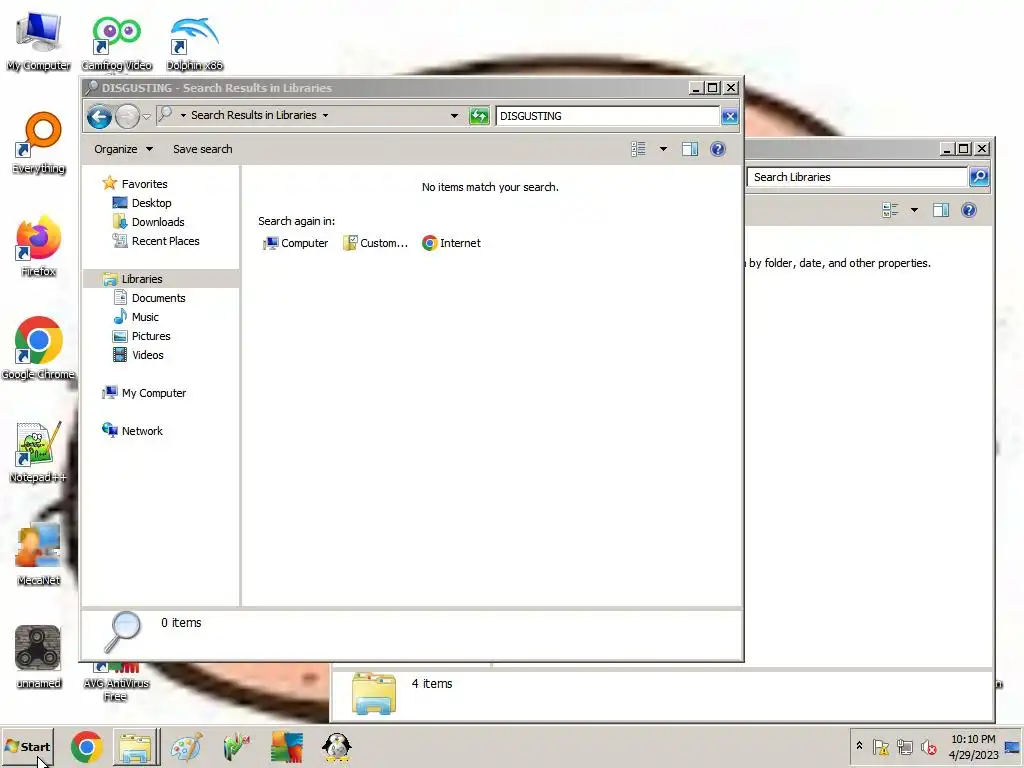Launch Google Chrome desktop shortcut
Image resolution: width=1024 pixels, height=768 pixels.
(39, 348)
